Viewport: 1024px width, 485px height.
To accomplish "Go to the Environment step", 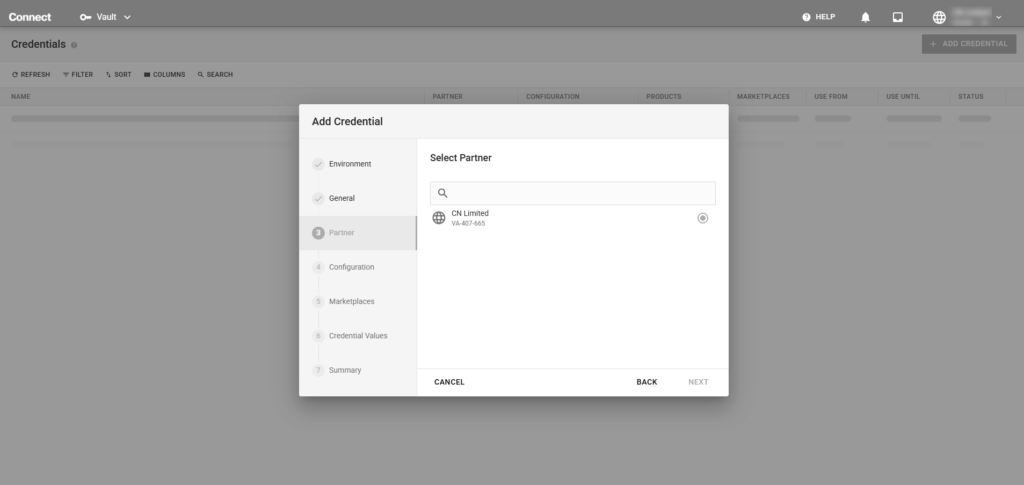I will pos(349,164).
